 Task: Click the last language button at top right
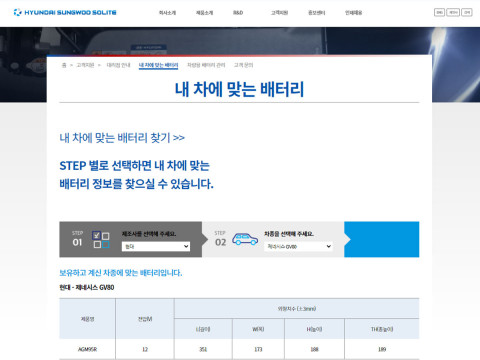tap(467, 12)
